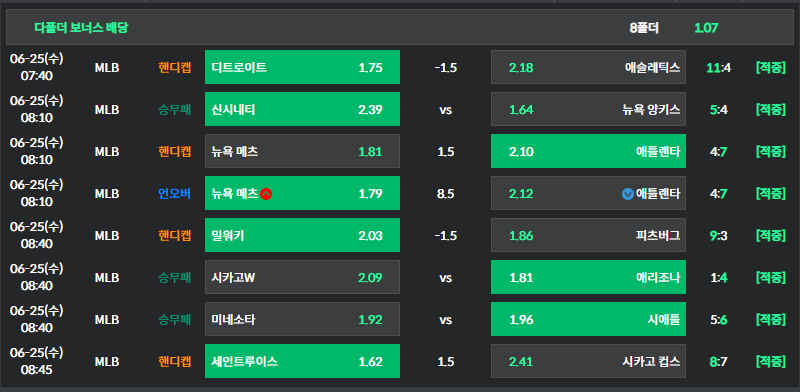Select 시카고W at 2.09

303,277
